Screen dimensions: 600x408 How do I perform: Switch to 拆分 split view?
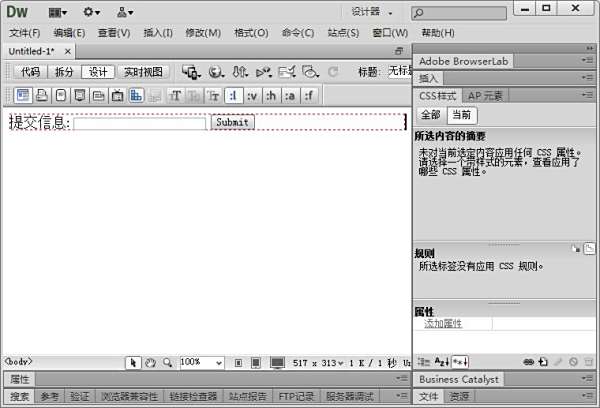point(64,72)
